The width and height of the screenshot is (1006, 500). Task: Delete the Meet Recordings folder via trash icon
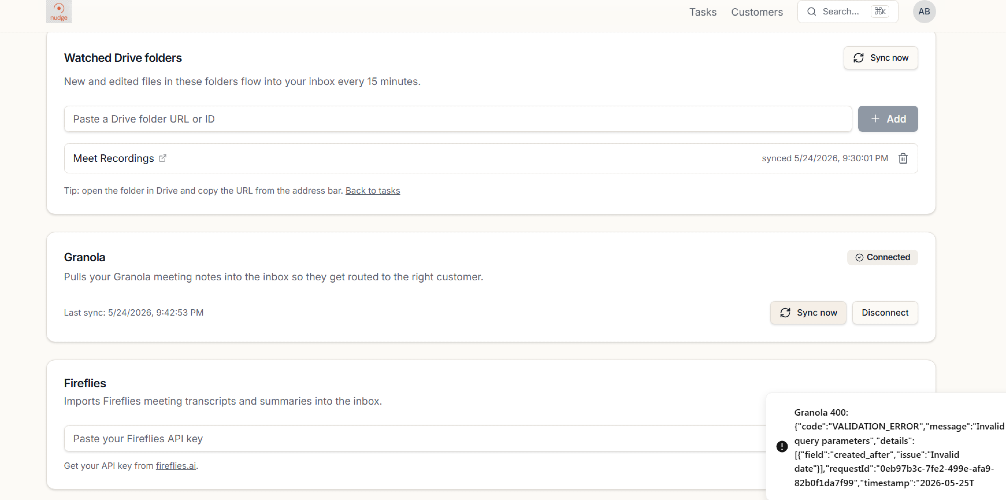click(x=903, y=159)
